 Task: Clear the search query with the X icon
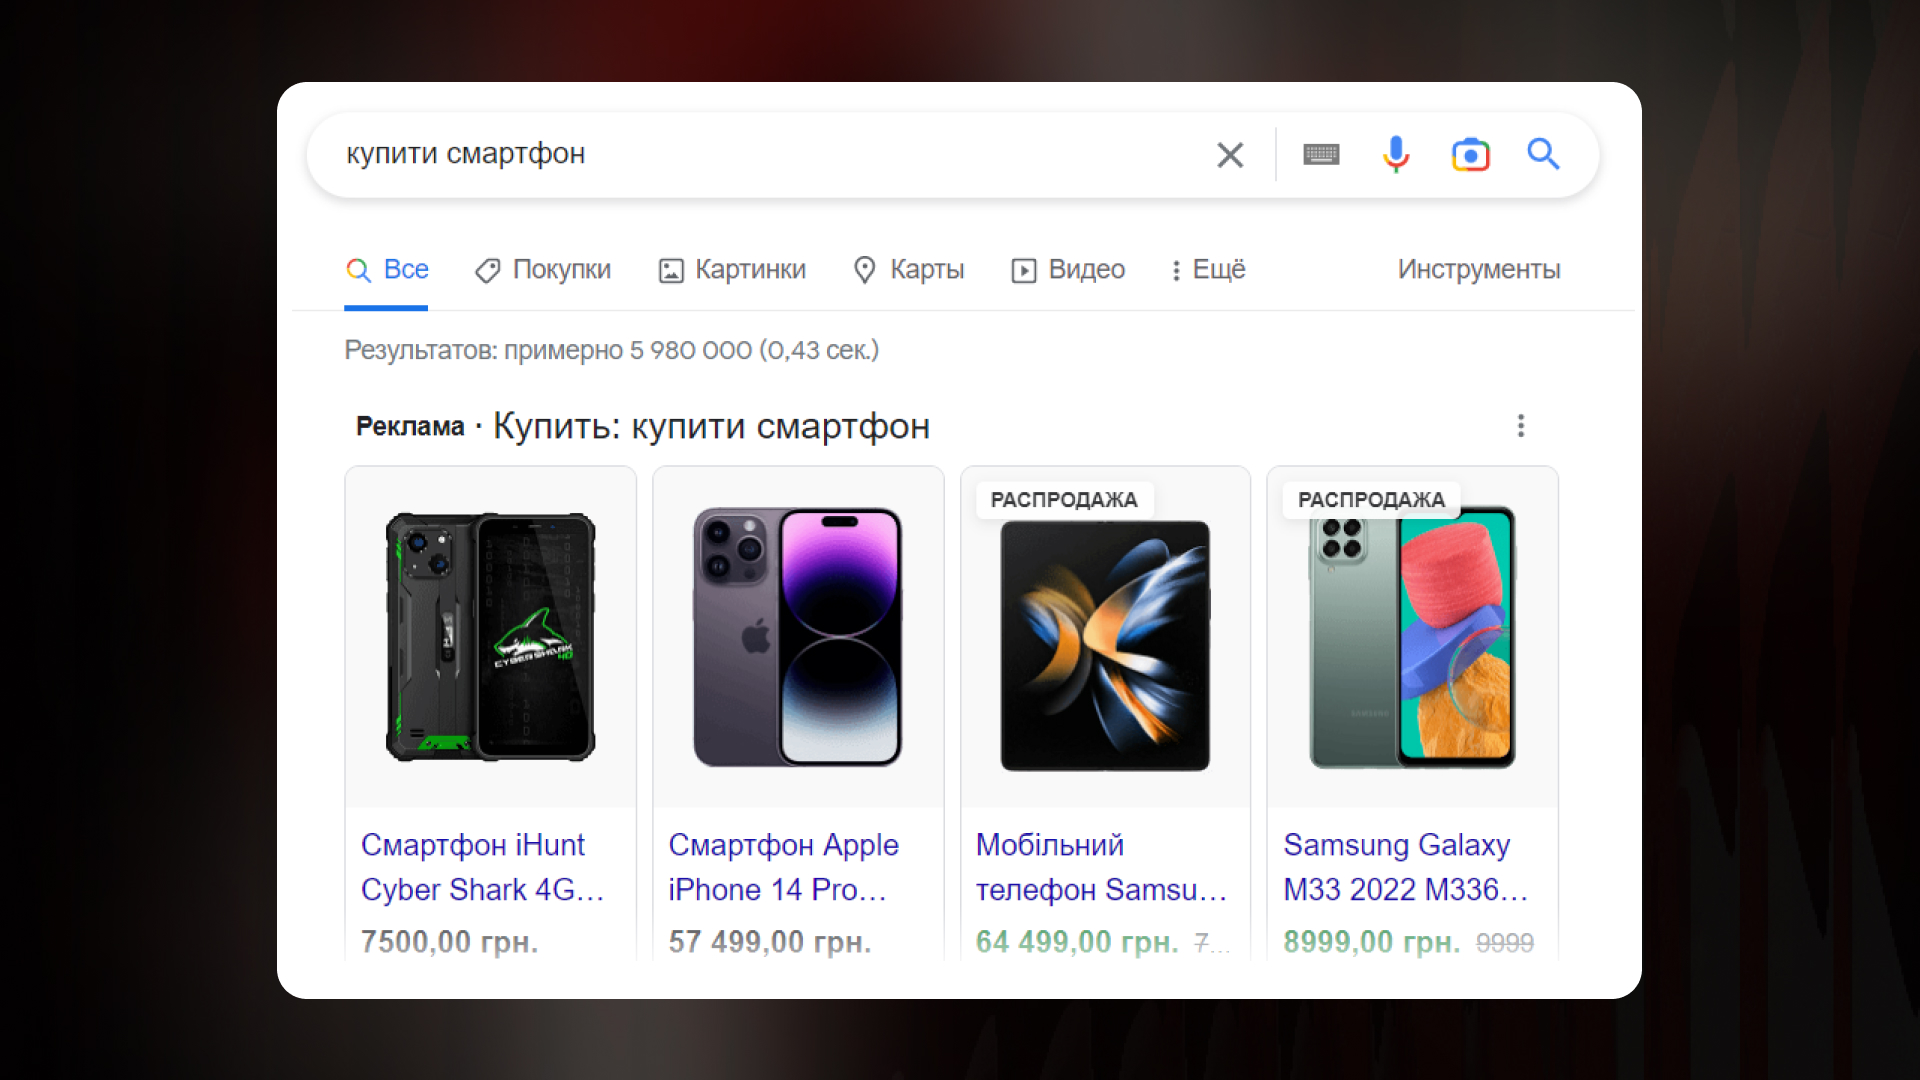point(1230,155)
